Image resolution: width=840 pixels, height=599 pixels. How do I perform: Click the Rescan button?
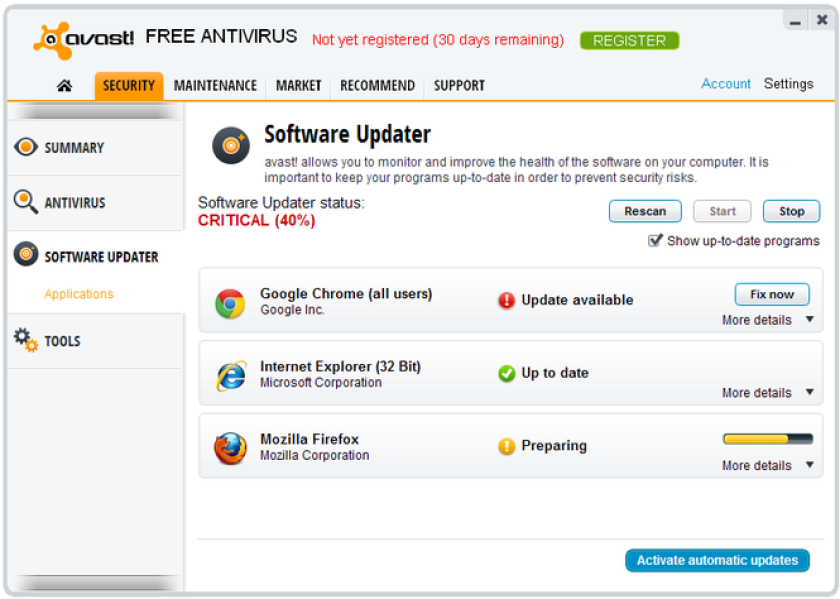[645, 211]
